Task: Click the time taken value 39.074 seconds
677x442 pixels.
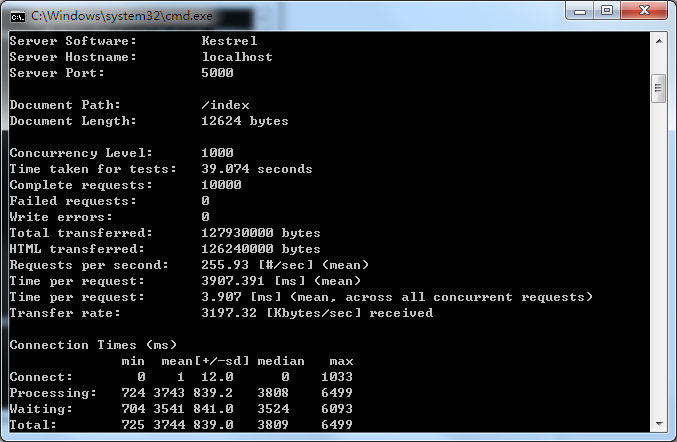Action: tap(257, 169)
